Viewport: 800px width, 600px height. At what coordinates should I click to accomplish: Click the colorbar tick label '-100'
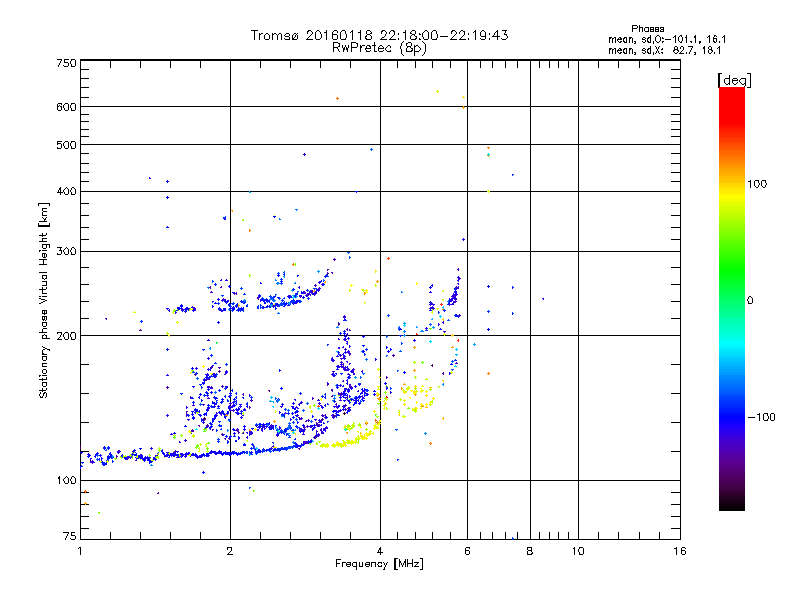pos(761,417)
